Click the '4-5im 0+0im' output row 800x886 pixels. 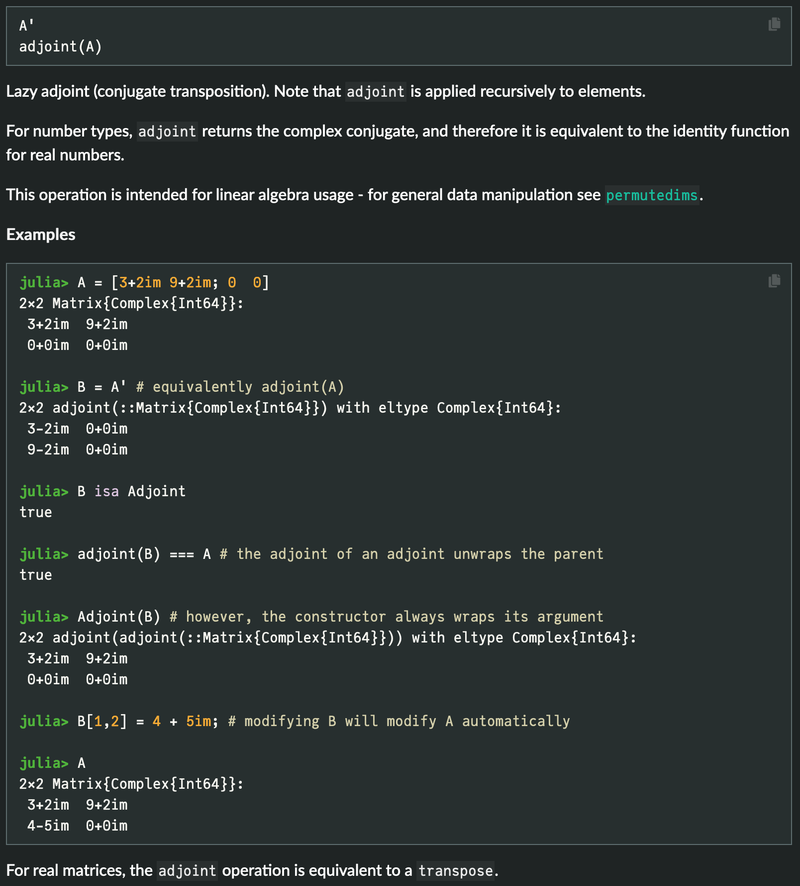point(77,826)
